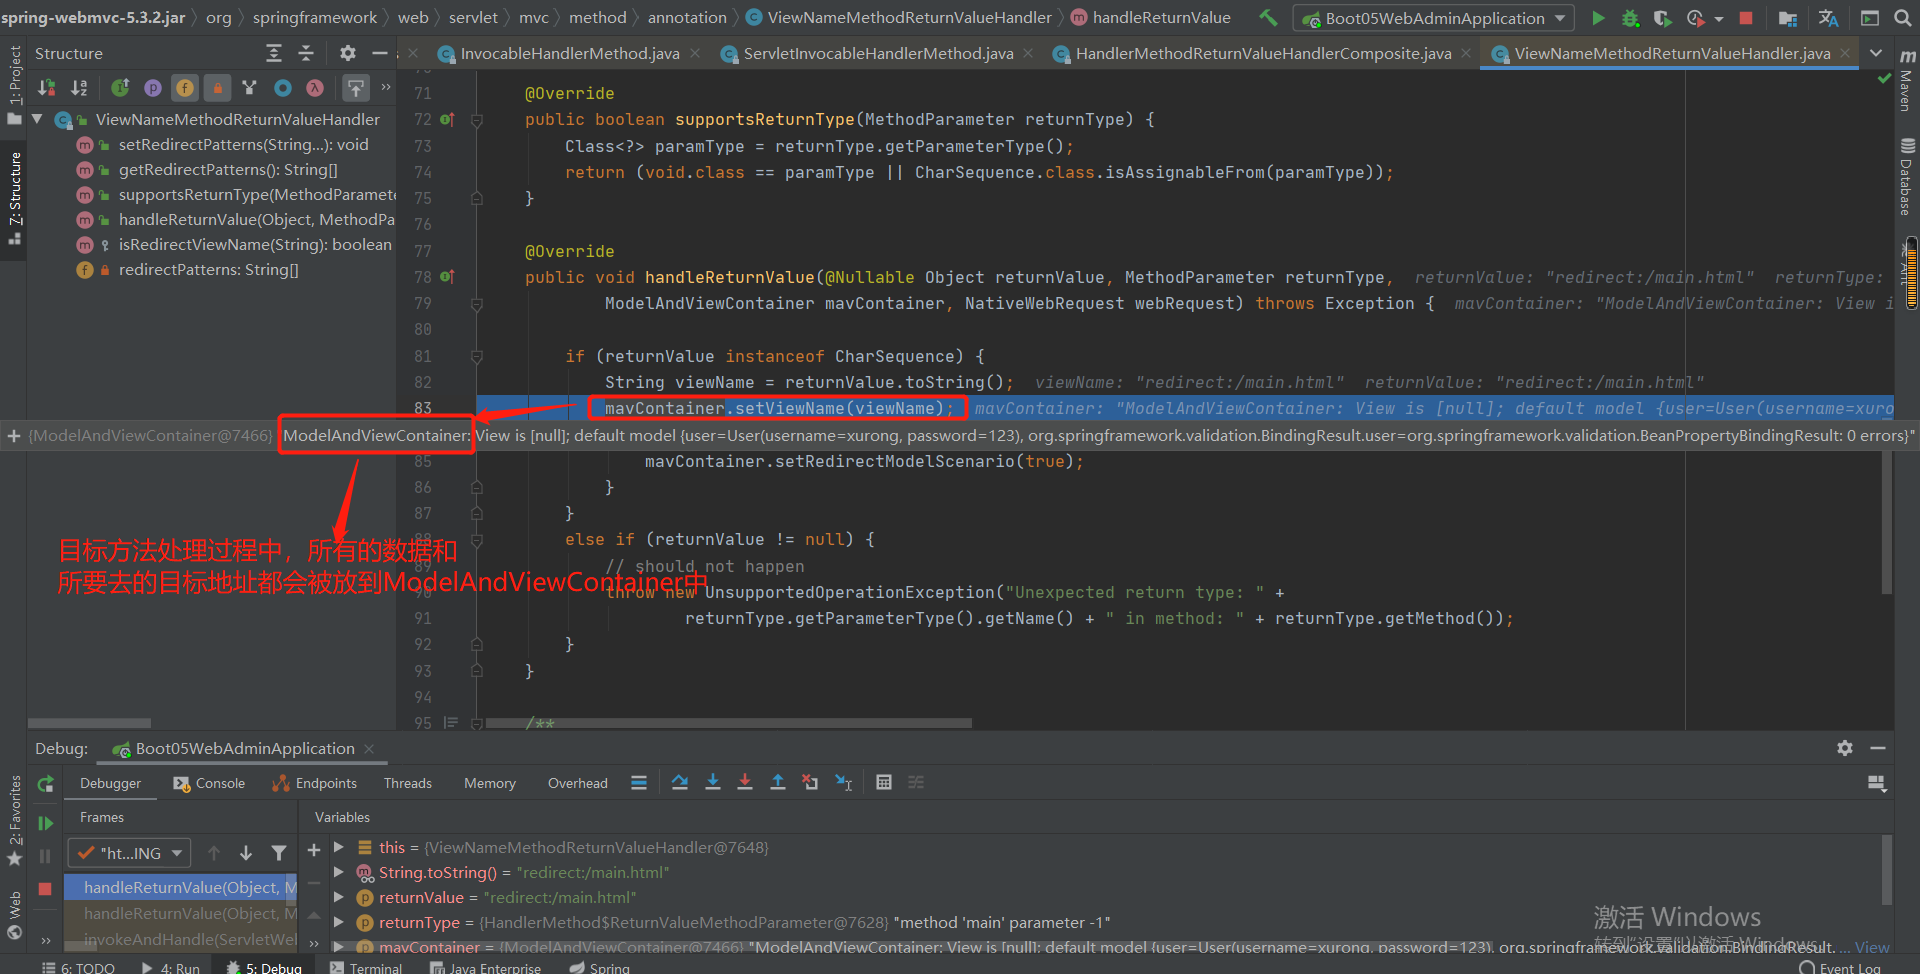The image size is (1920, 974).
Task: Add new watch with plus icon
Action: (313, 850)
